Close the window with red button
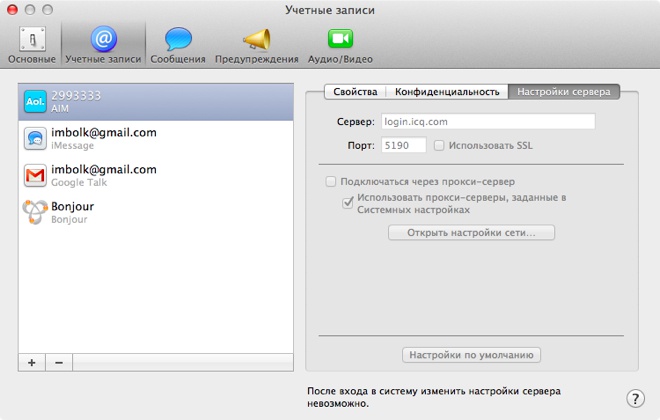The height and width of the screenshot is (420, 660). coord(12,10)
